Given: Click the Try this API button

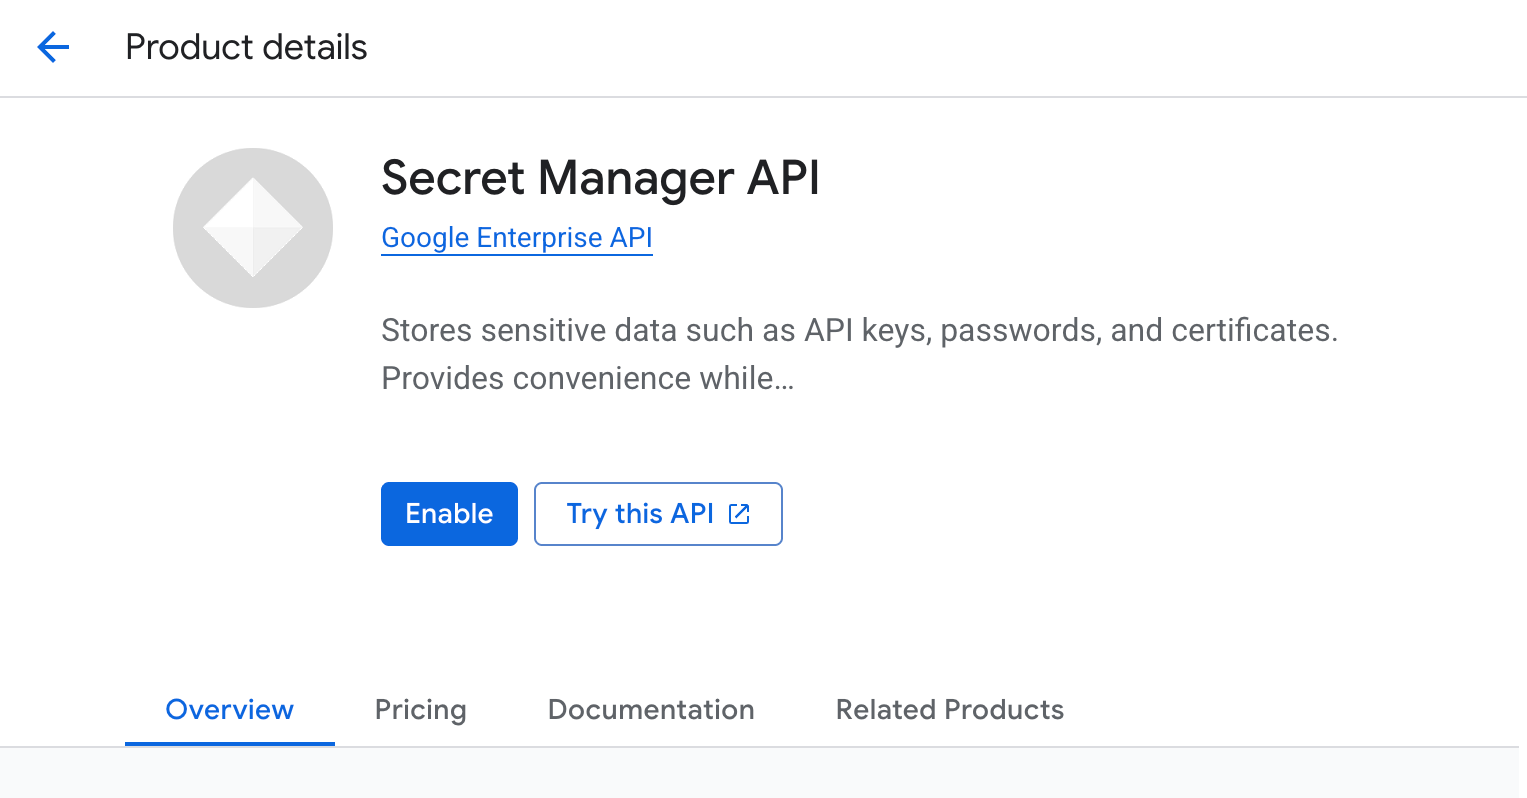Looking at the screenshot, I should pyautogui.click(x=657, y=513).
